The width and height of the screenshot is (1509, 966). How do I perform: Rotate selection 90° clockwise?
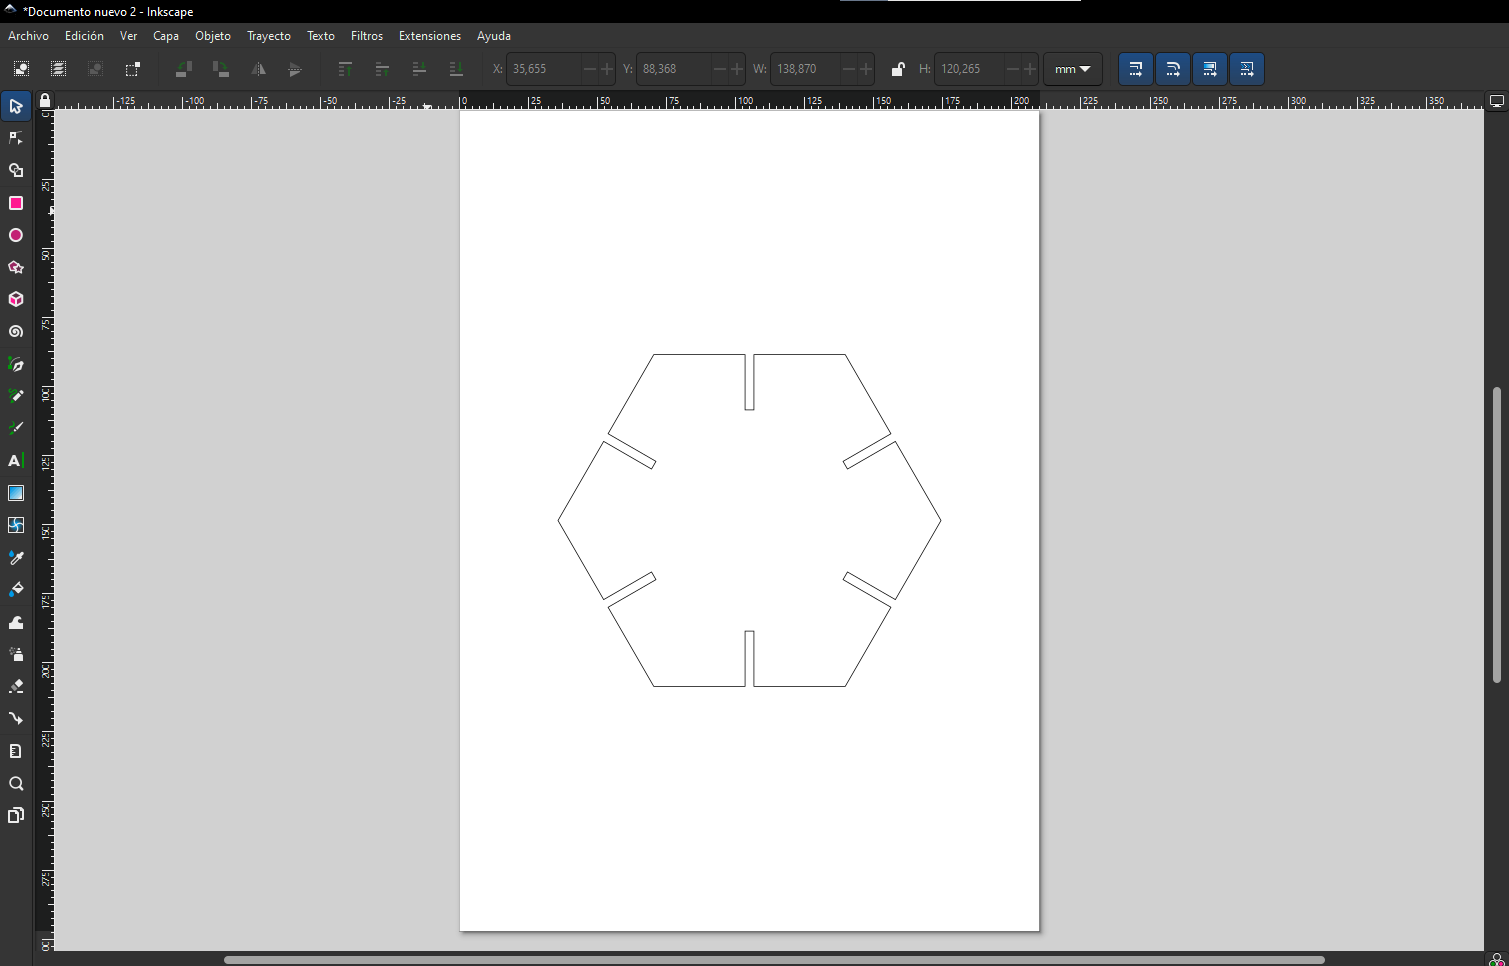(x=221, y=69)
